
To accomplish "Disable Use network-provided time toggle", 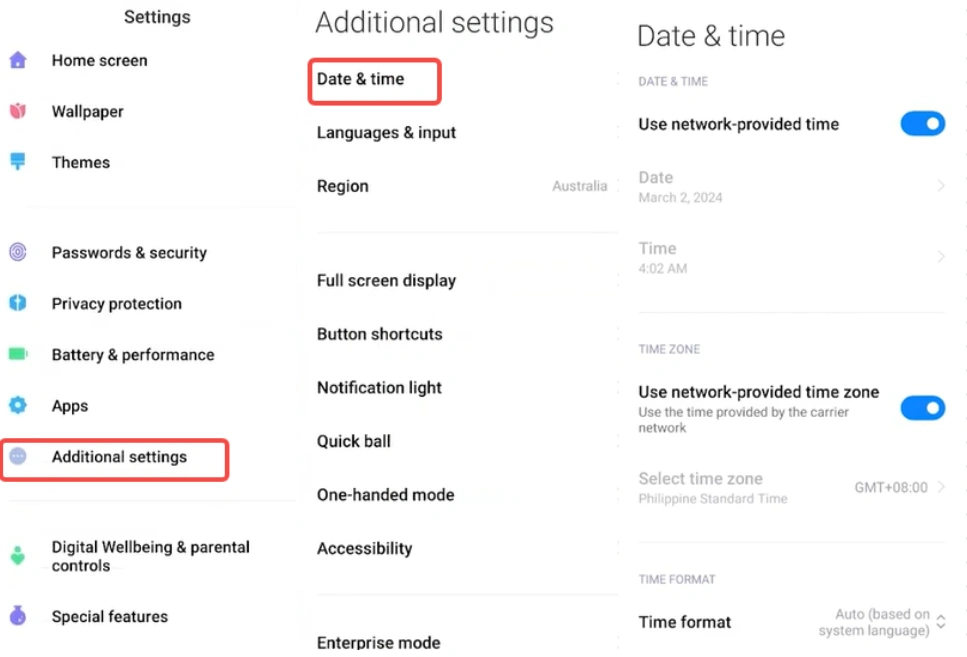I will 922,124.
